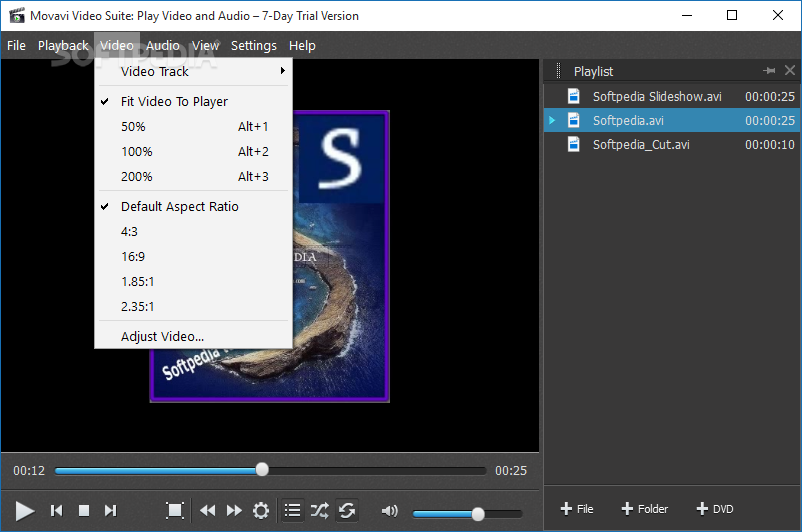Select Softpedia.avi in the playlist
Image resolution: width=802 pixels, height=532 pixels.
tap(672, 120)
